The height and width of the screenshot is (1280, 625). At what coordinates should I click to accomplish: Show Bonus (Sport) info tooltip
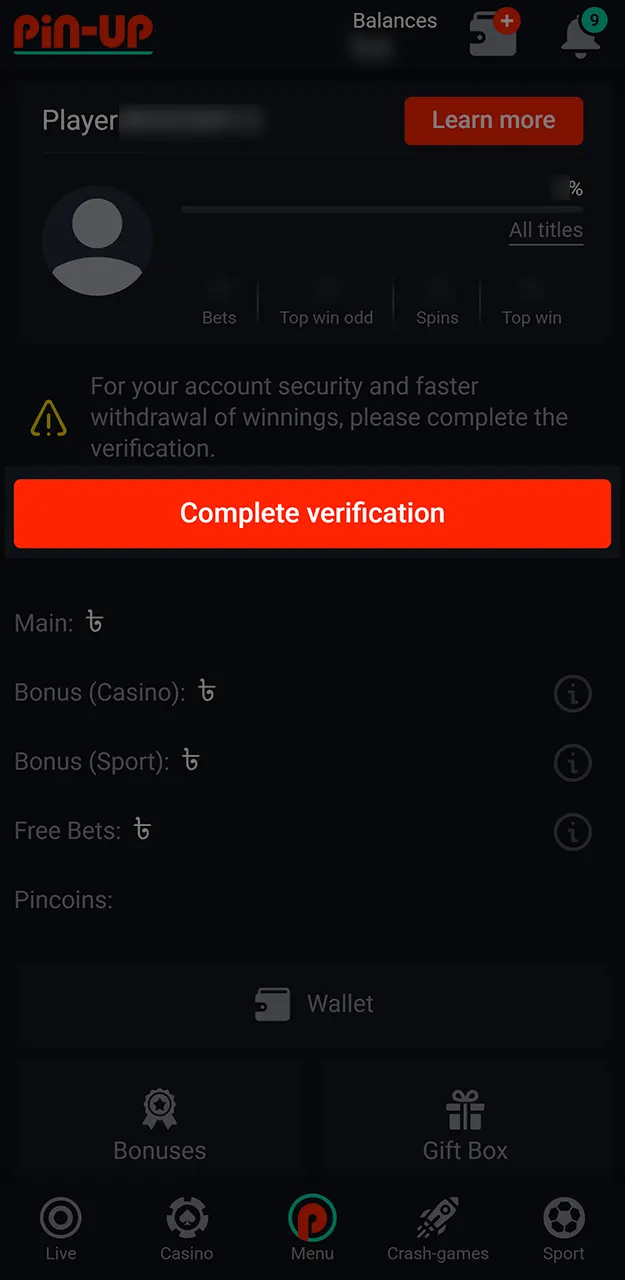[x=572, y=763]
